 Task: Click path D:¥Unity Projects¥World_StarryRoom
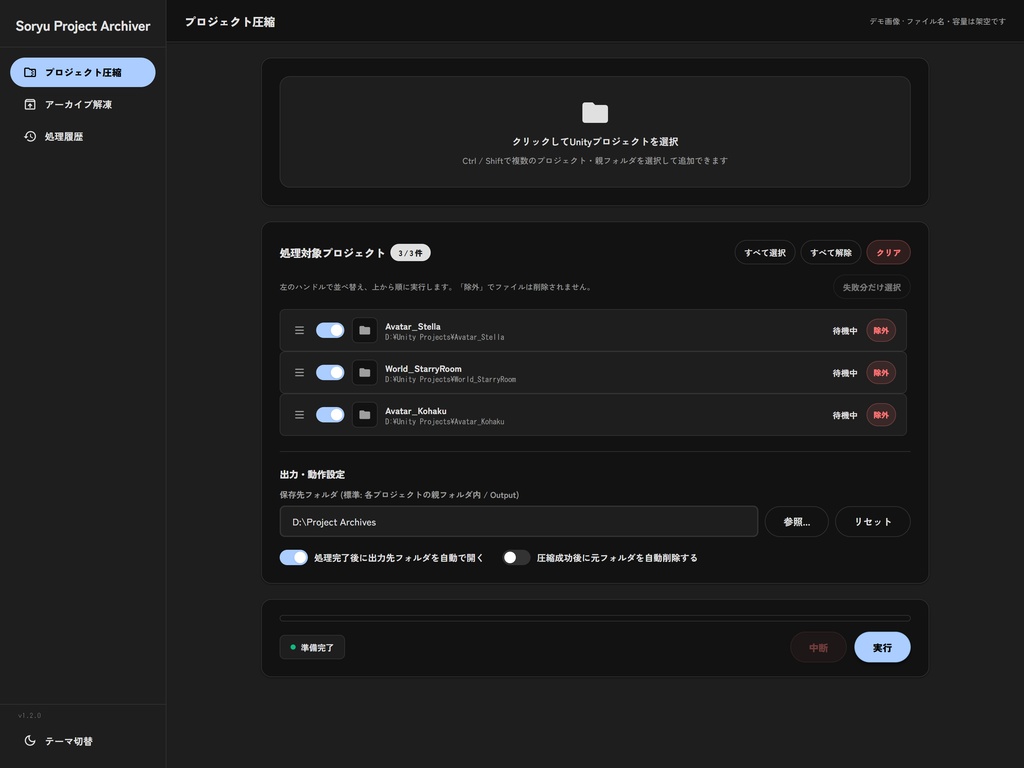(x=450, y=379)
